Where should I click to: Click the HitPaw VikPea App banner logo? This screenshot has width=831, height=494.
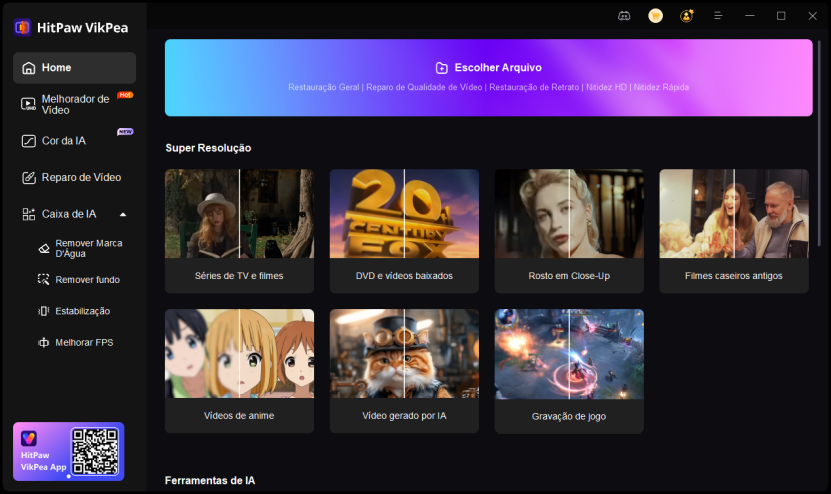[x=29, y=438]
